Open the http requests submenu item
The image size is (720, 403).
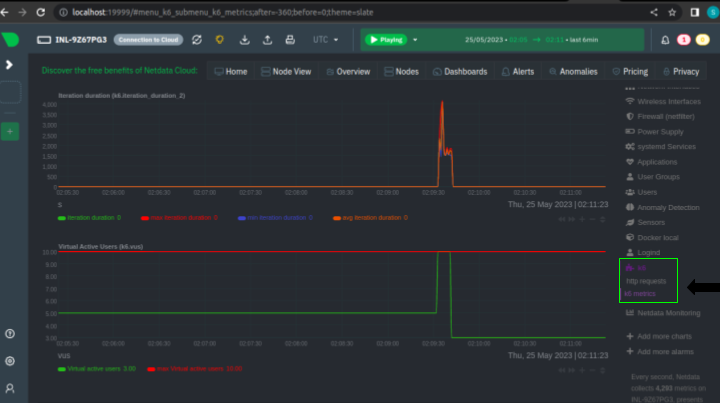click(x=646, y=281)
